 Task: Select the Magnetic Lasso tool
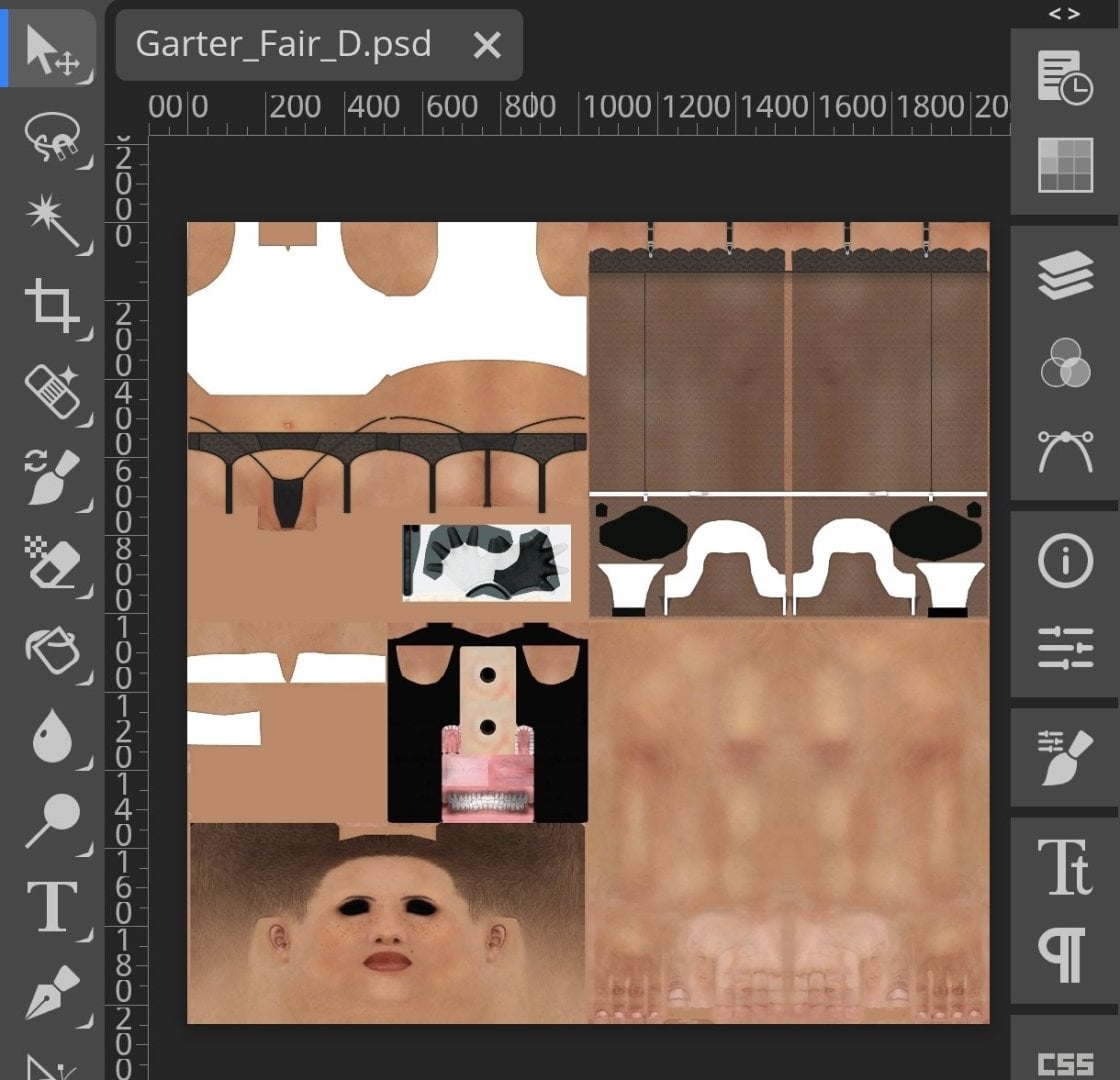[52, 136]
